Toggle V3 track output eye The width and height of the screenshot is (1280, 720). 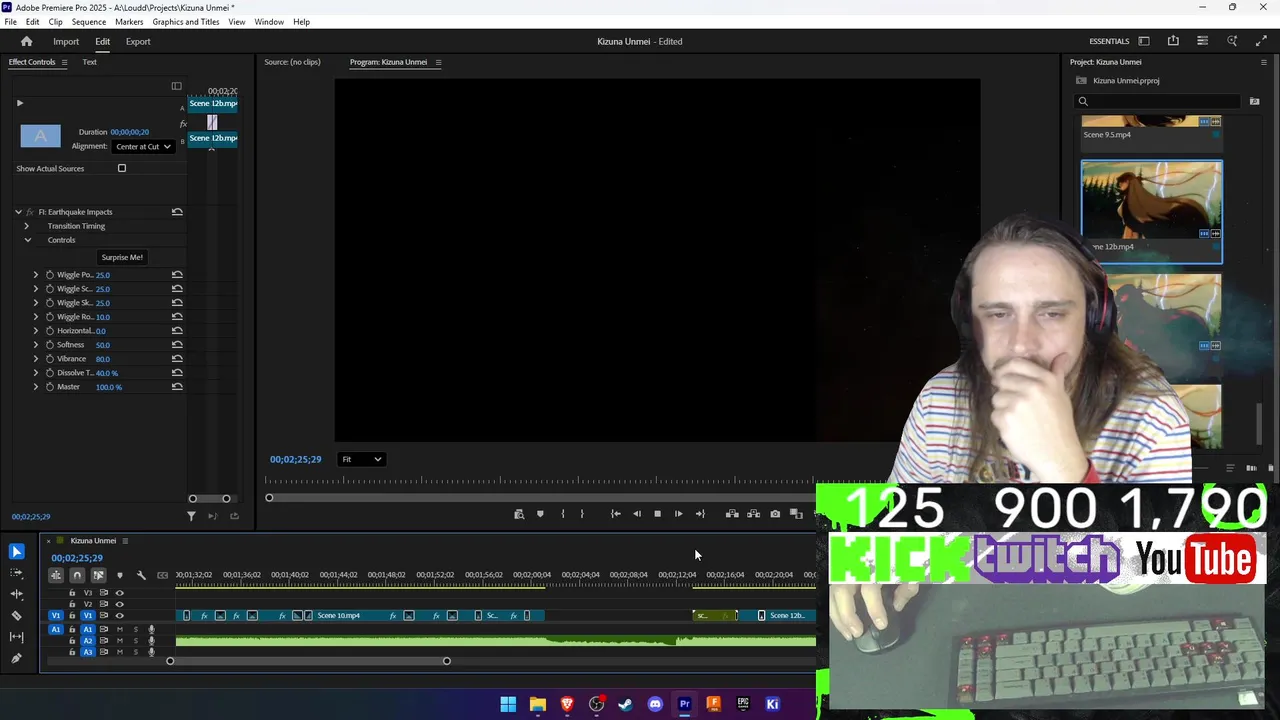click(x=119, y=593)
